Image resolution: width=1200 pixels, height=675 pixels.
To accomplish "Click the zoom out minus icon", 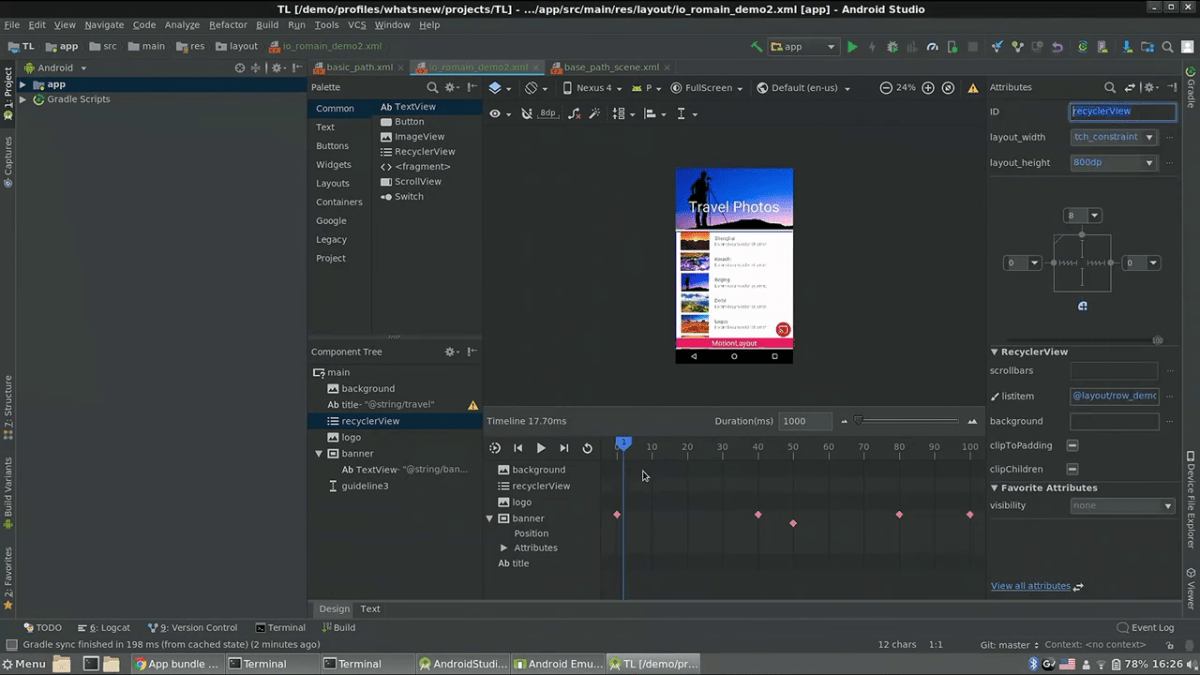I will (886, 88).
